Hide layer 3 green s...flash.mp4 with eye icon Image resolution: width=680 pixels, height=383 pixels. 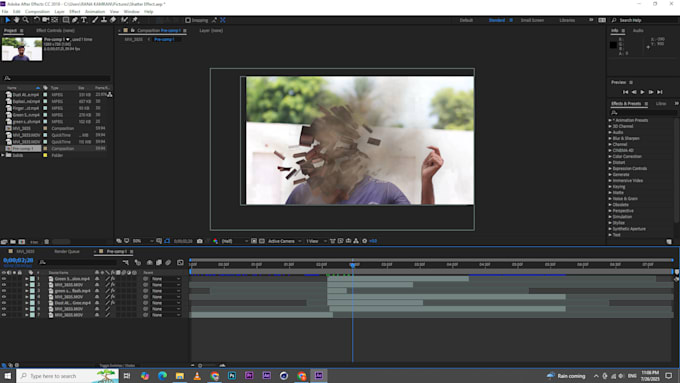point(4,291)
